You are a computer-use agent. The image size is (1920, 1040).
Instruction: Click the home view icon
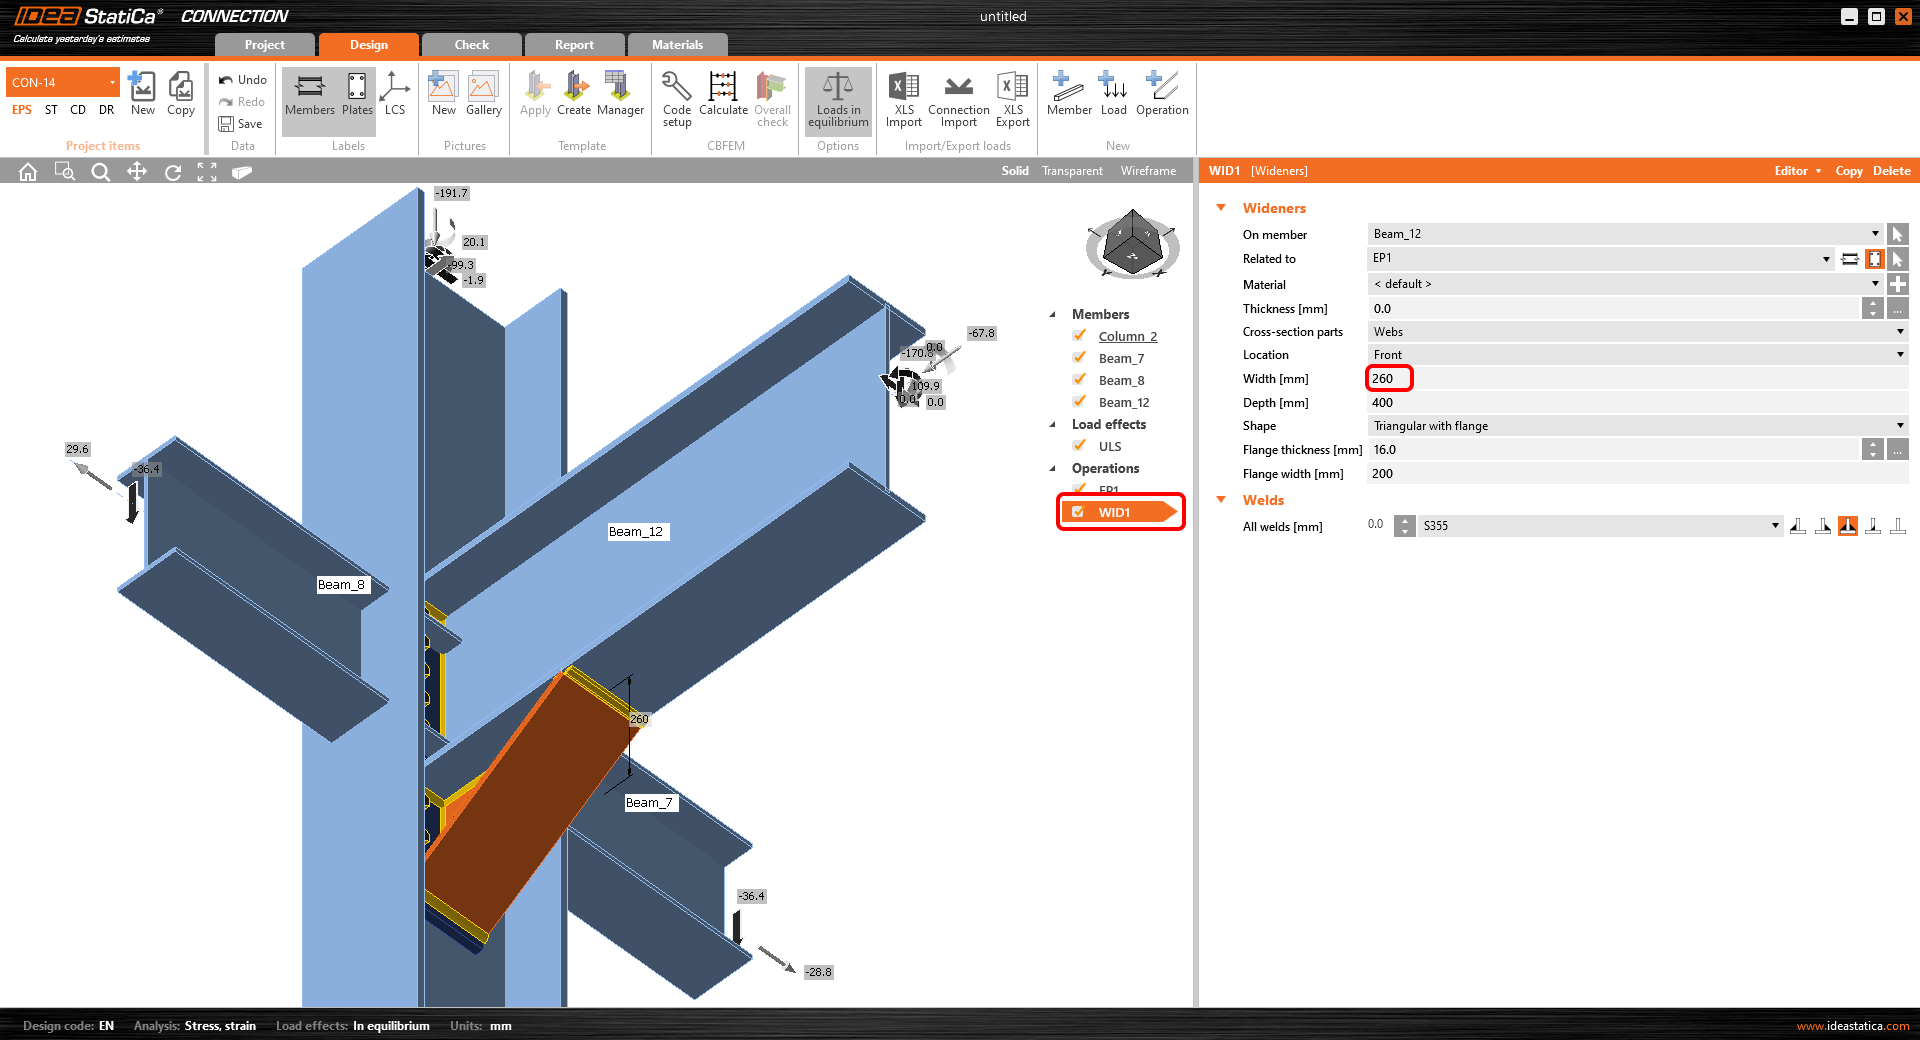(28, 172)
